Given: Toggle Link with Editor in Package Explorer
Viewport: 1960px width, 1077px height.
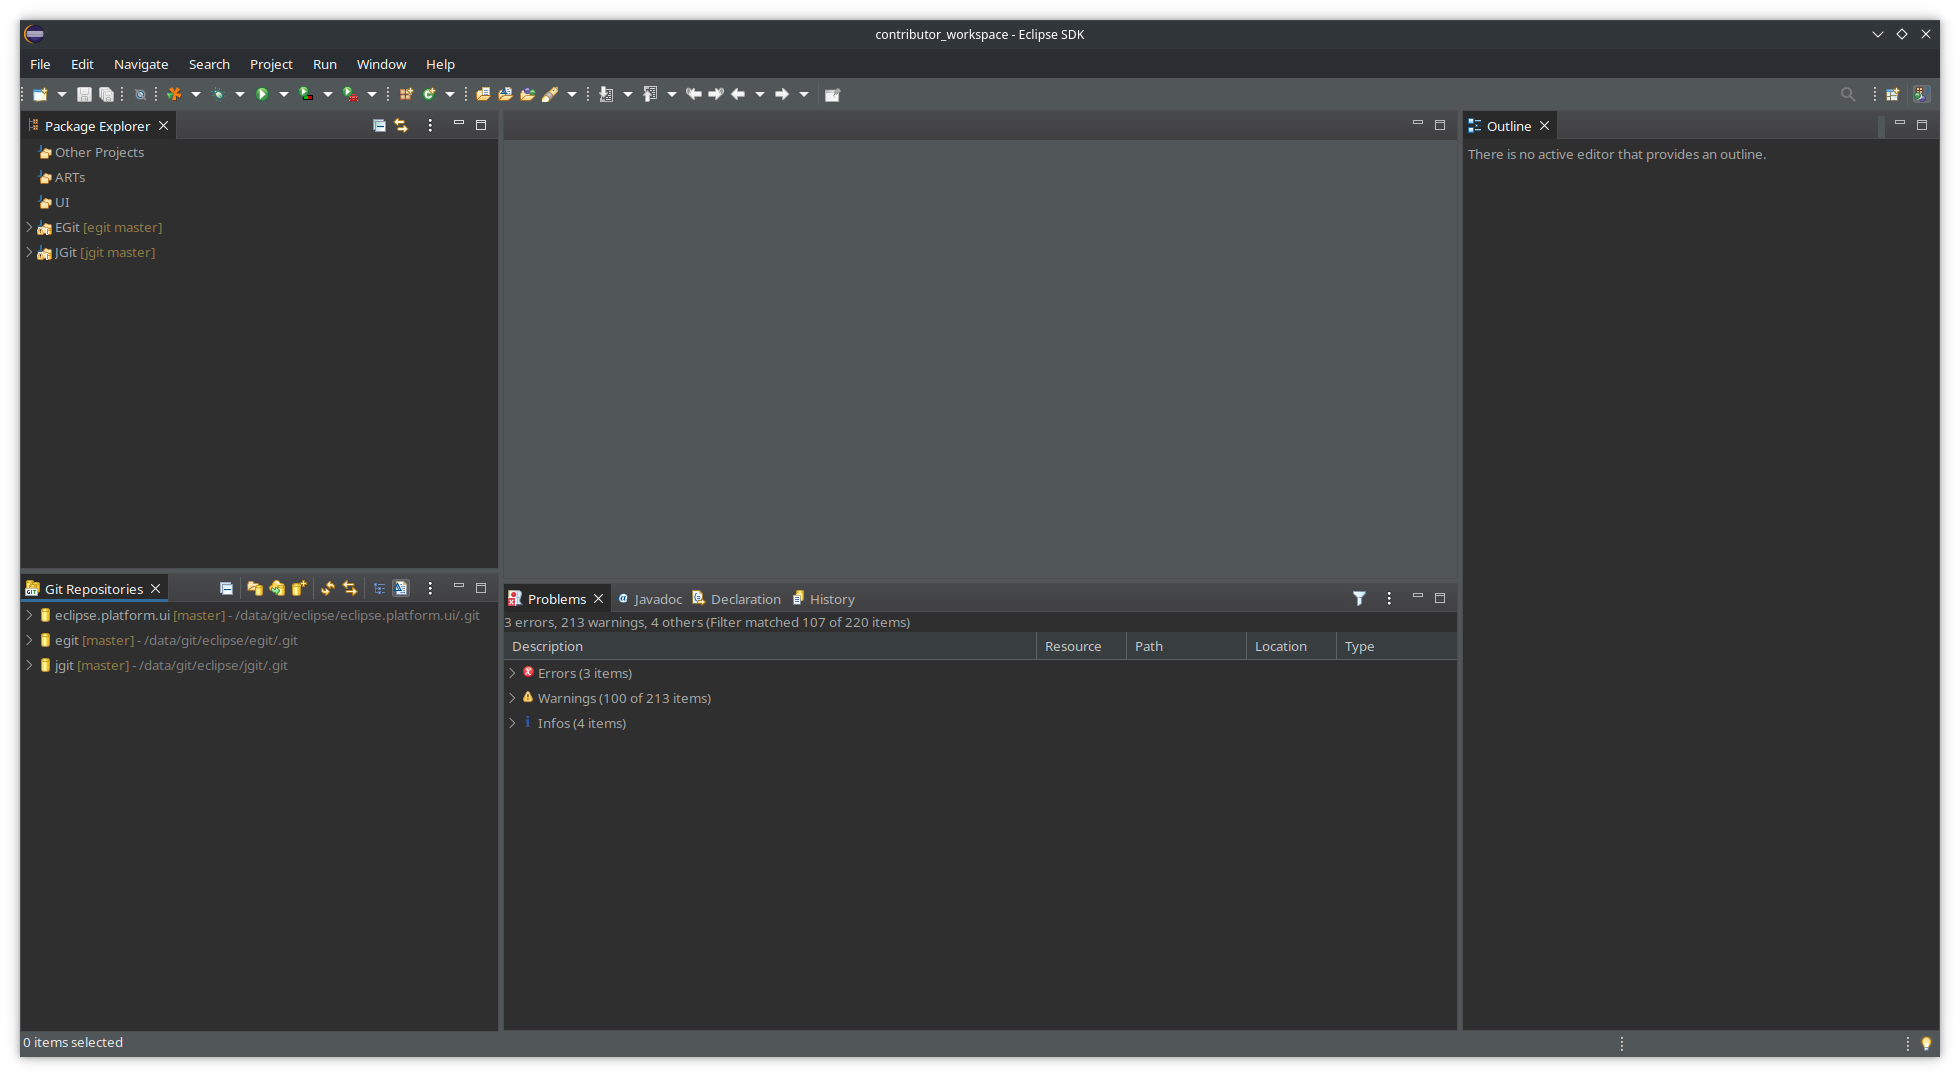Looking at the screenshot, I should [401, 125].
